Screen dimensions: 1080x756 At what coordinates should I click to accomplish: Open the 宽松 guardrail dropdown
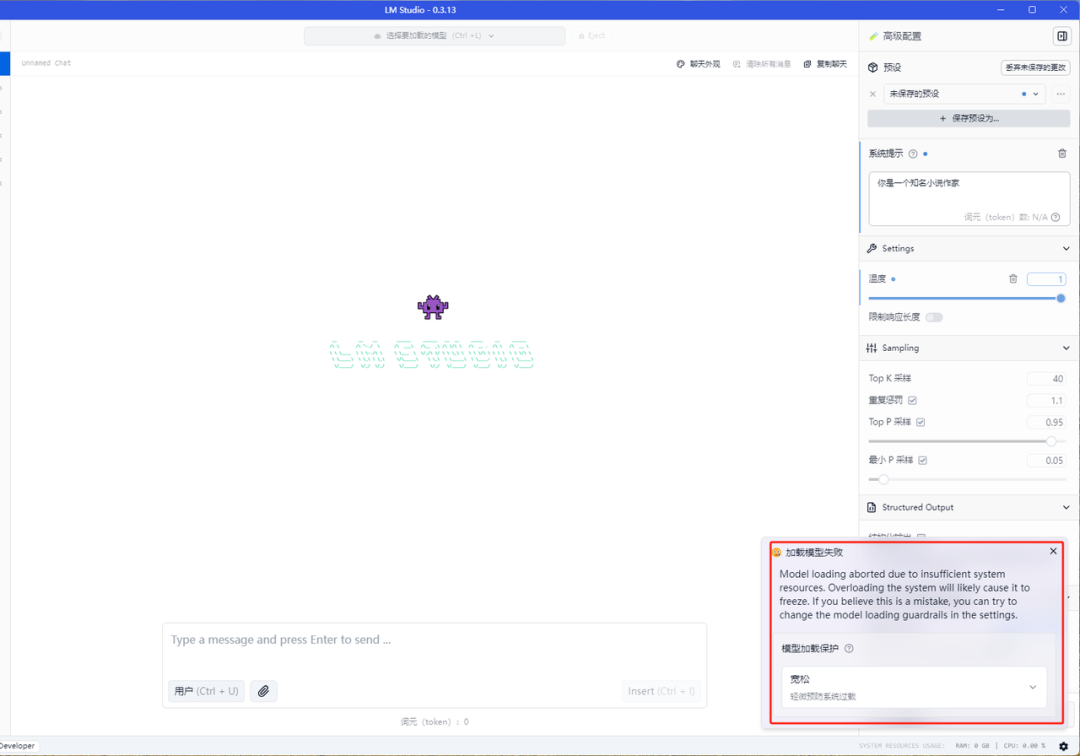pos(914,686)
